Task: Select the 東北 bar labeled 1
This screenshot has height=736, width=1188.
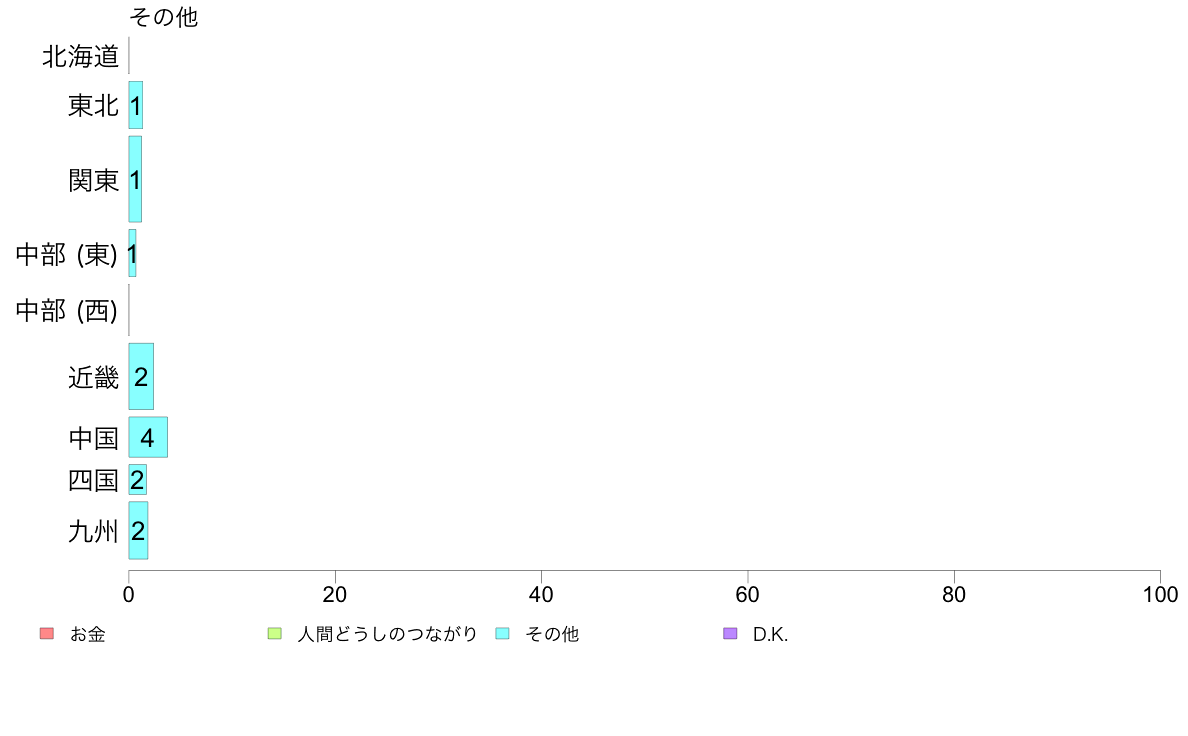Action: click(x=136, y=105)
